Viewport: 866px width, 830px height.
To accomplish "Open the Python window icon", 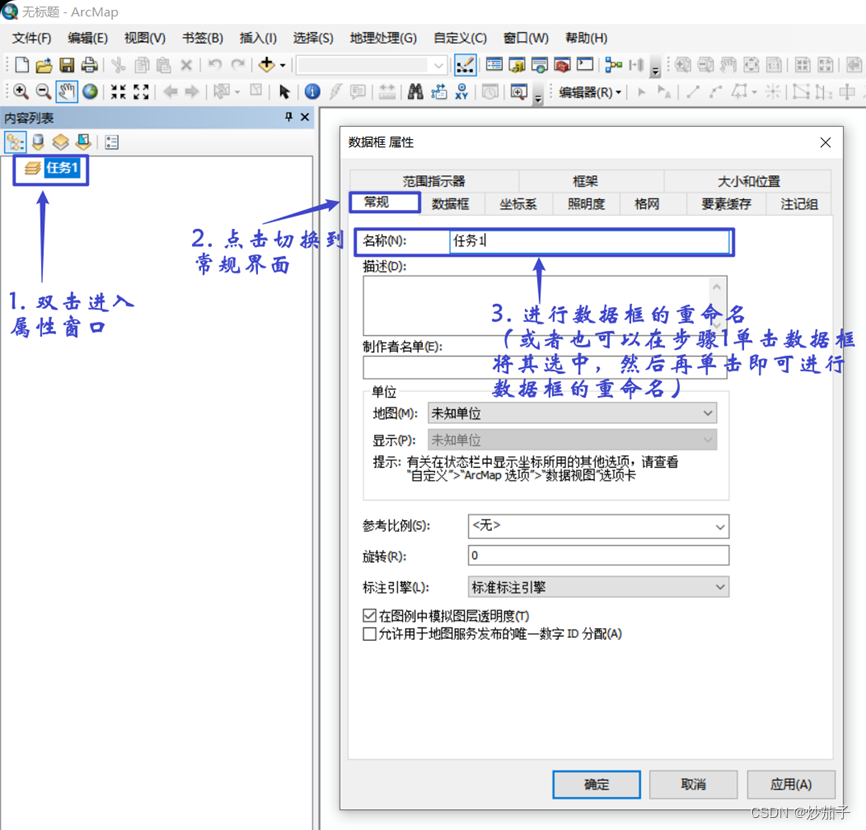I will (585, 65).
